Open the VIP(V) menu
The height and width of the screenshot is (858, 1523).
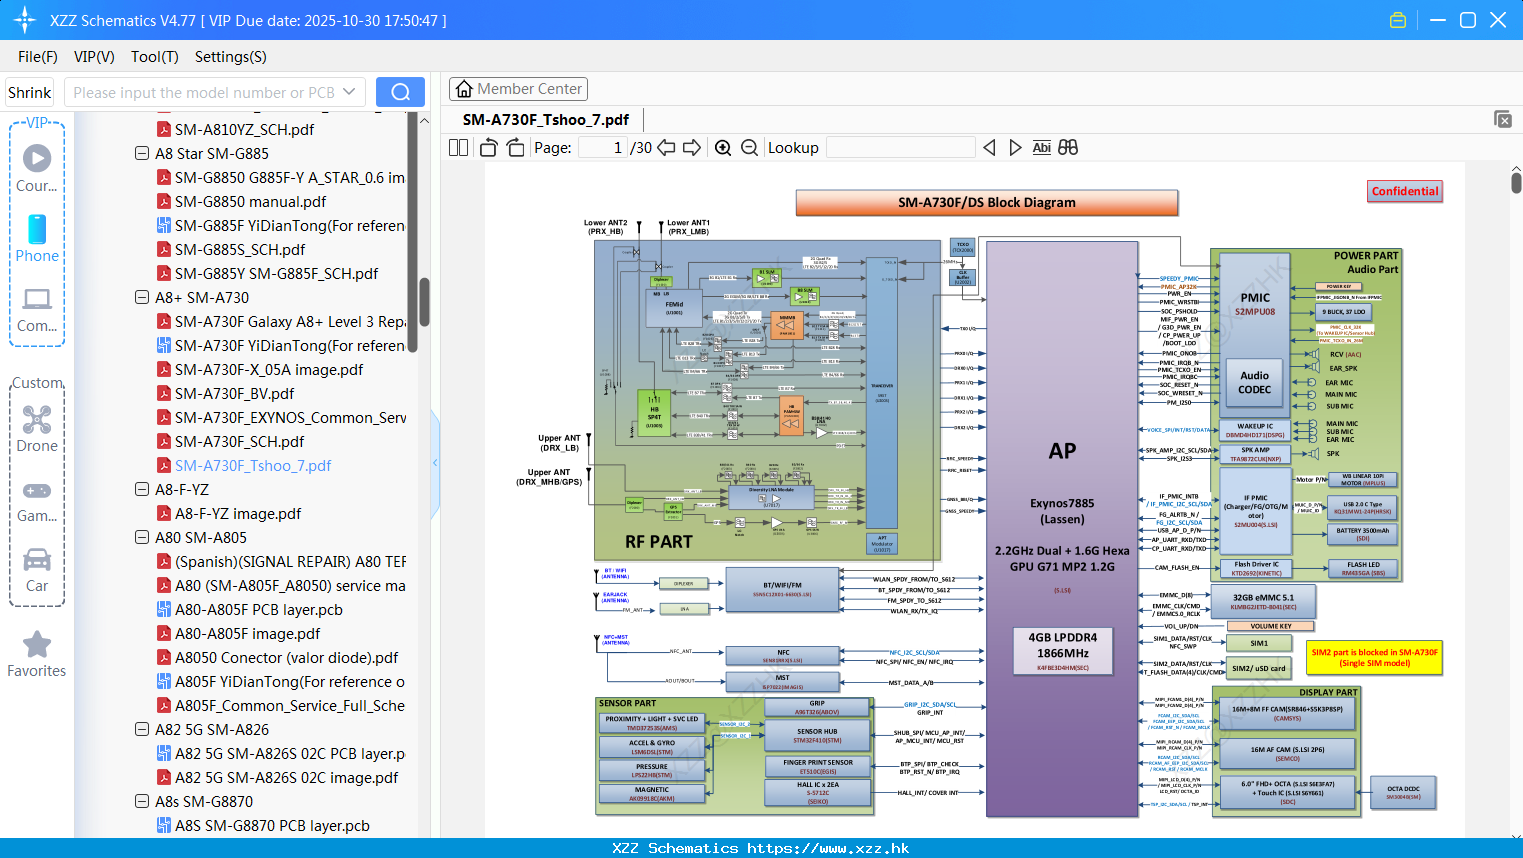pyautogui.click(x=94, y=57)
